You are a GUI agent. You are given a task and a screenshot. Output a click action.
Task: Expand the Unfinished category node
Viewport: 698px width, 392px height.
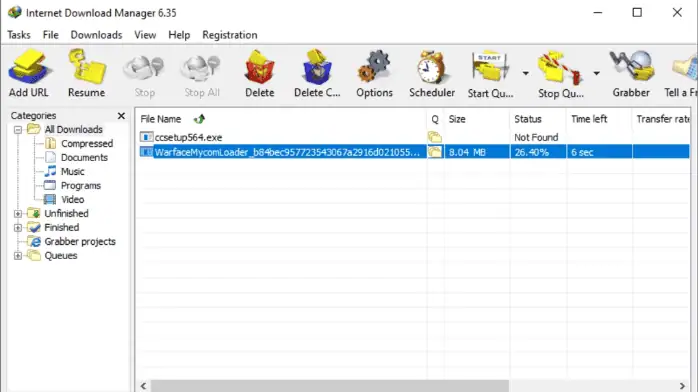pyautogui.click(x=18, y=214)
